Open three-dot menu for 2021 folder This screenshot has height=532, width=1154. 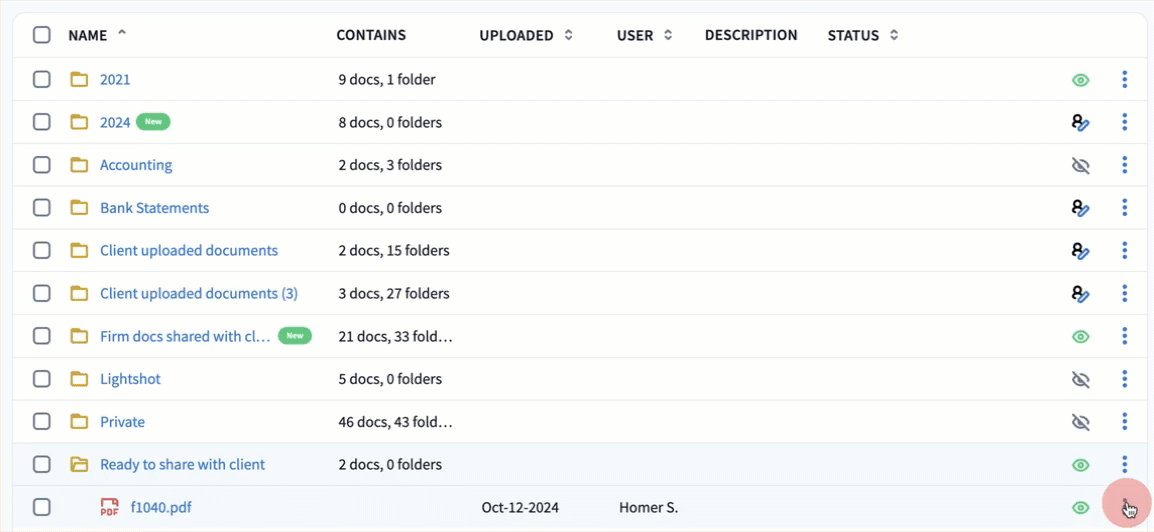pyautogui.click(x=1125, y=80)
